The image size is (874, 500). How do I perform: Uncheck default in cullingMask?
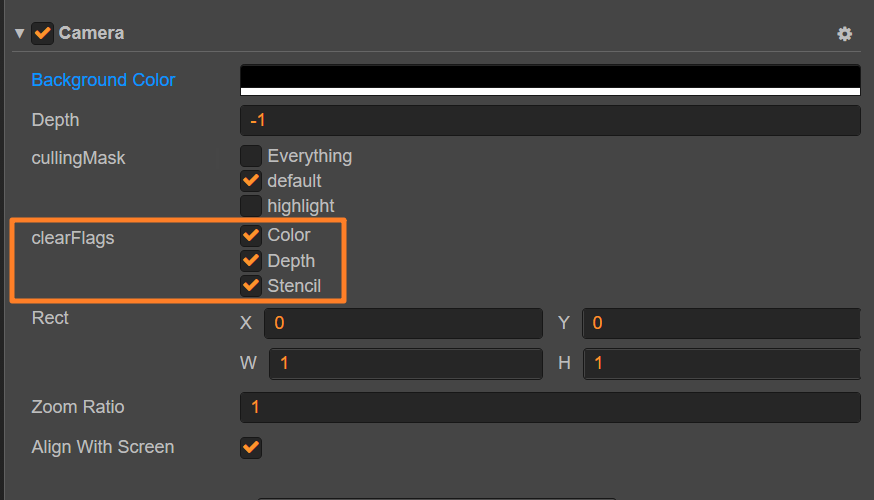(251, 181)
